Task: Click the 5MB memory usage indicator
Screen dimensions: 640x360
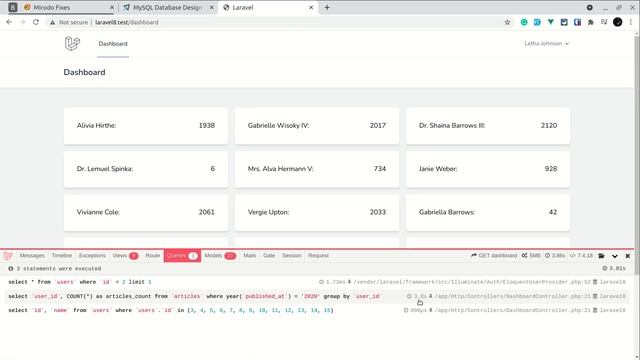Action: pos(531,256)
